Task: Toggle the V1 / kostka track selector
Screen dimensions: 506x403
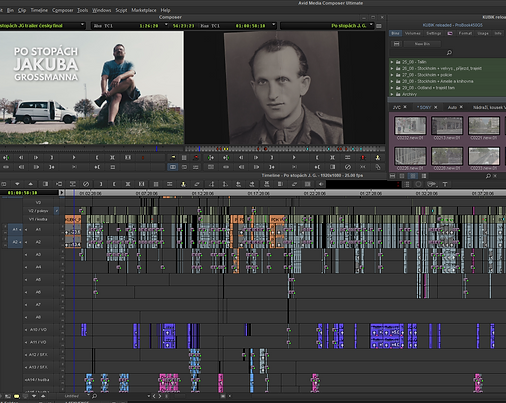Action: tap(38, 219)
